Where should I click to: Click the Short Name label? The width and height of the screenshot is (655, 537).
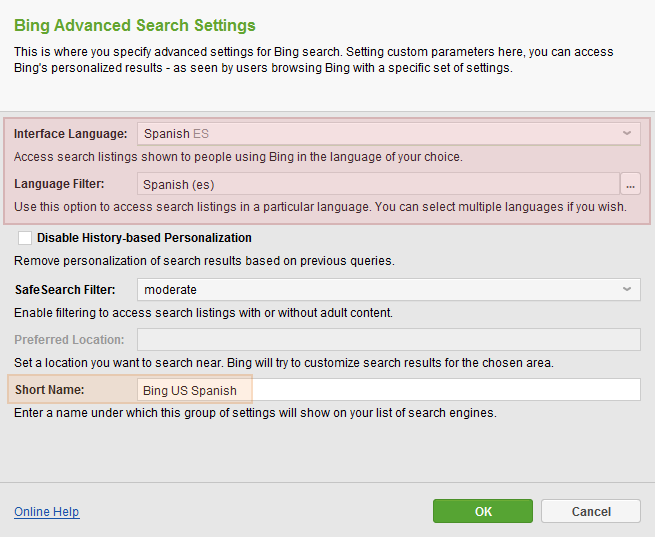coord(50,390)
